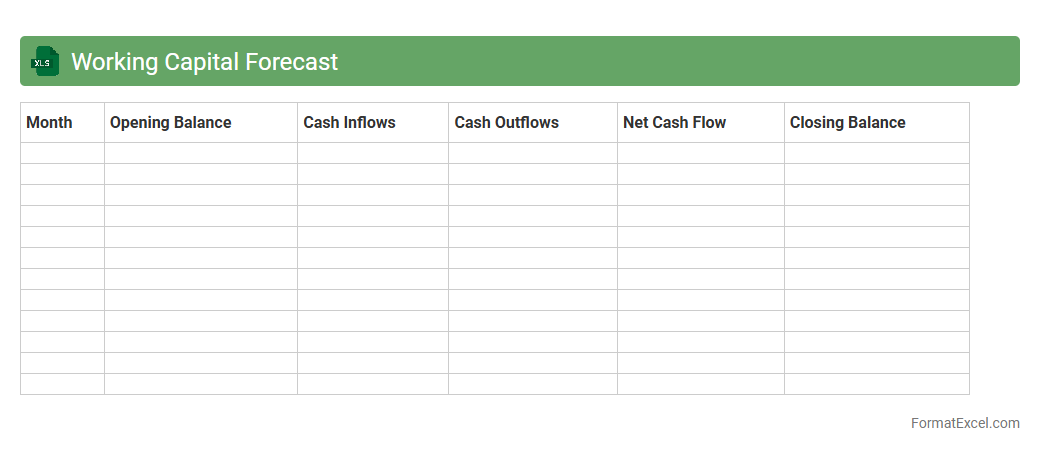
Task: Select first empty cell under Opening Balance
Action: tap(200, 153)
